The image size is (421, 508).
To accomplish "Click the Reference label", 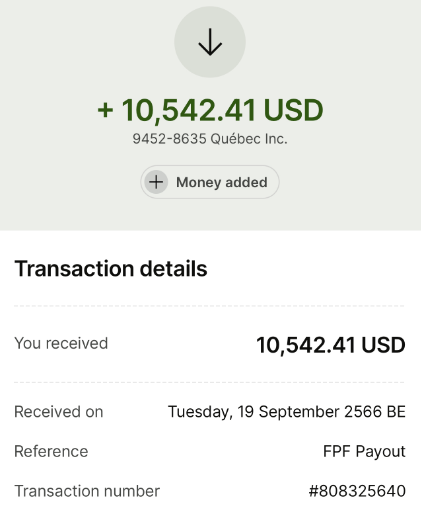I will point(51,451).
